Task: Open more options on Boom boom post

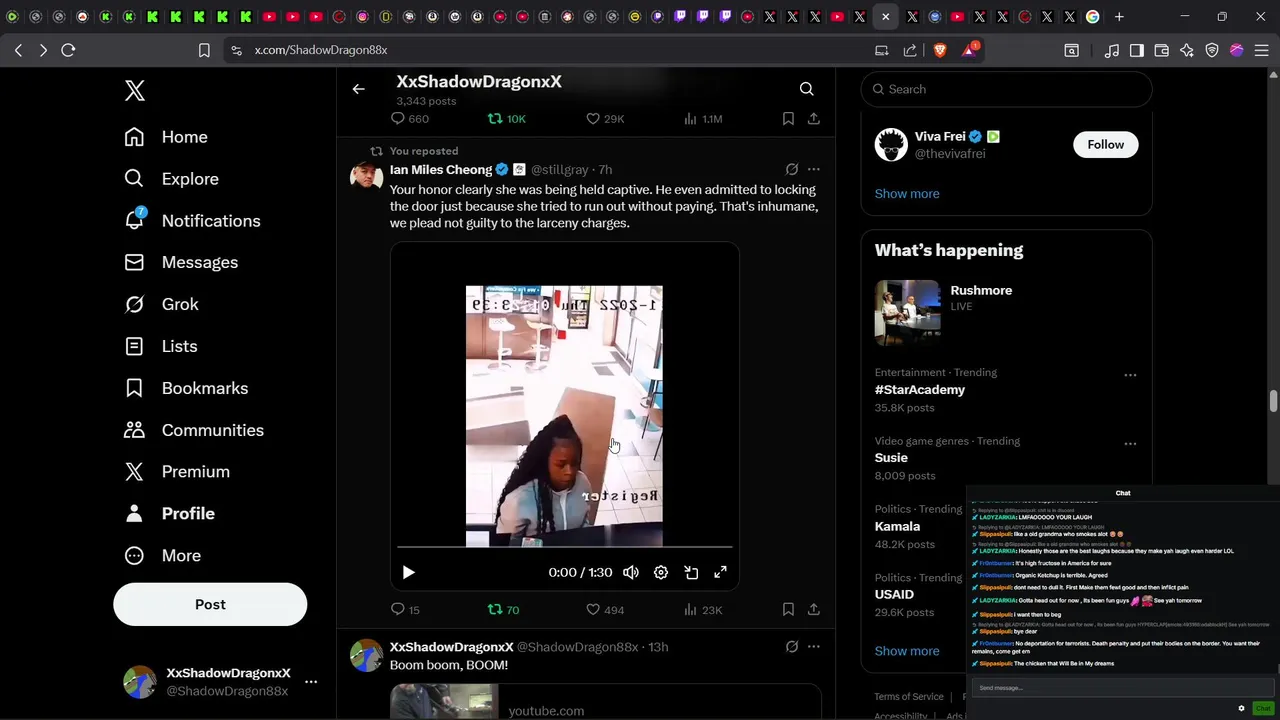Action: 814,647
